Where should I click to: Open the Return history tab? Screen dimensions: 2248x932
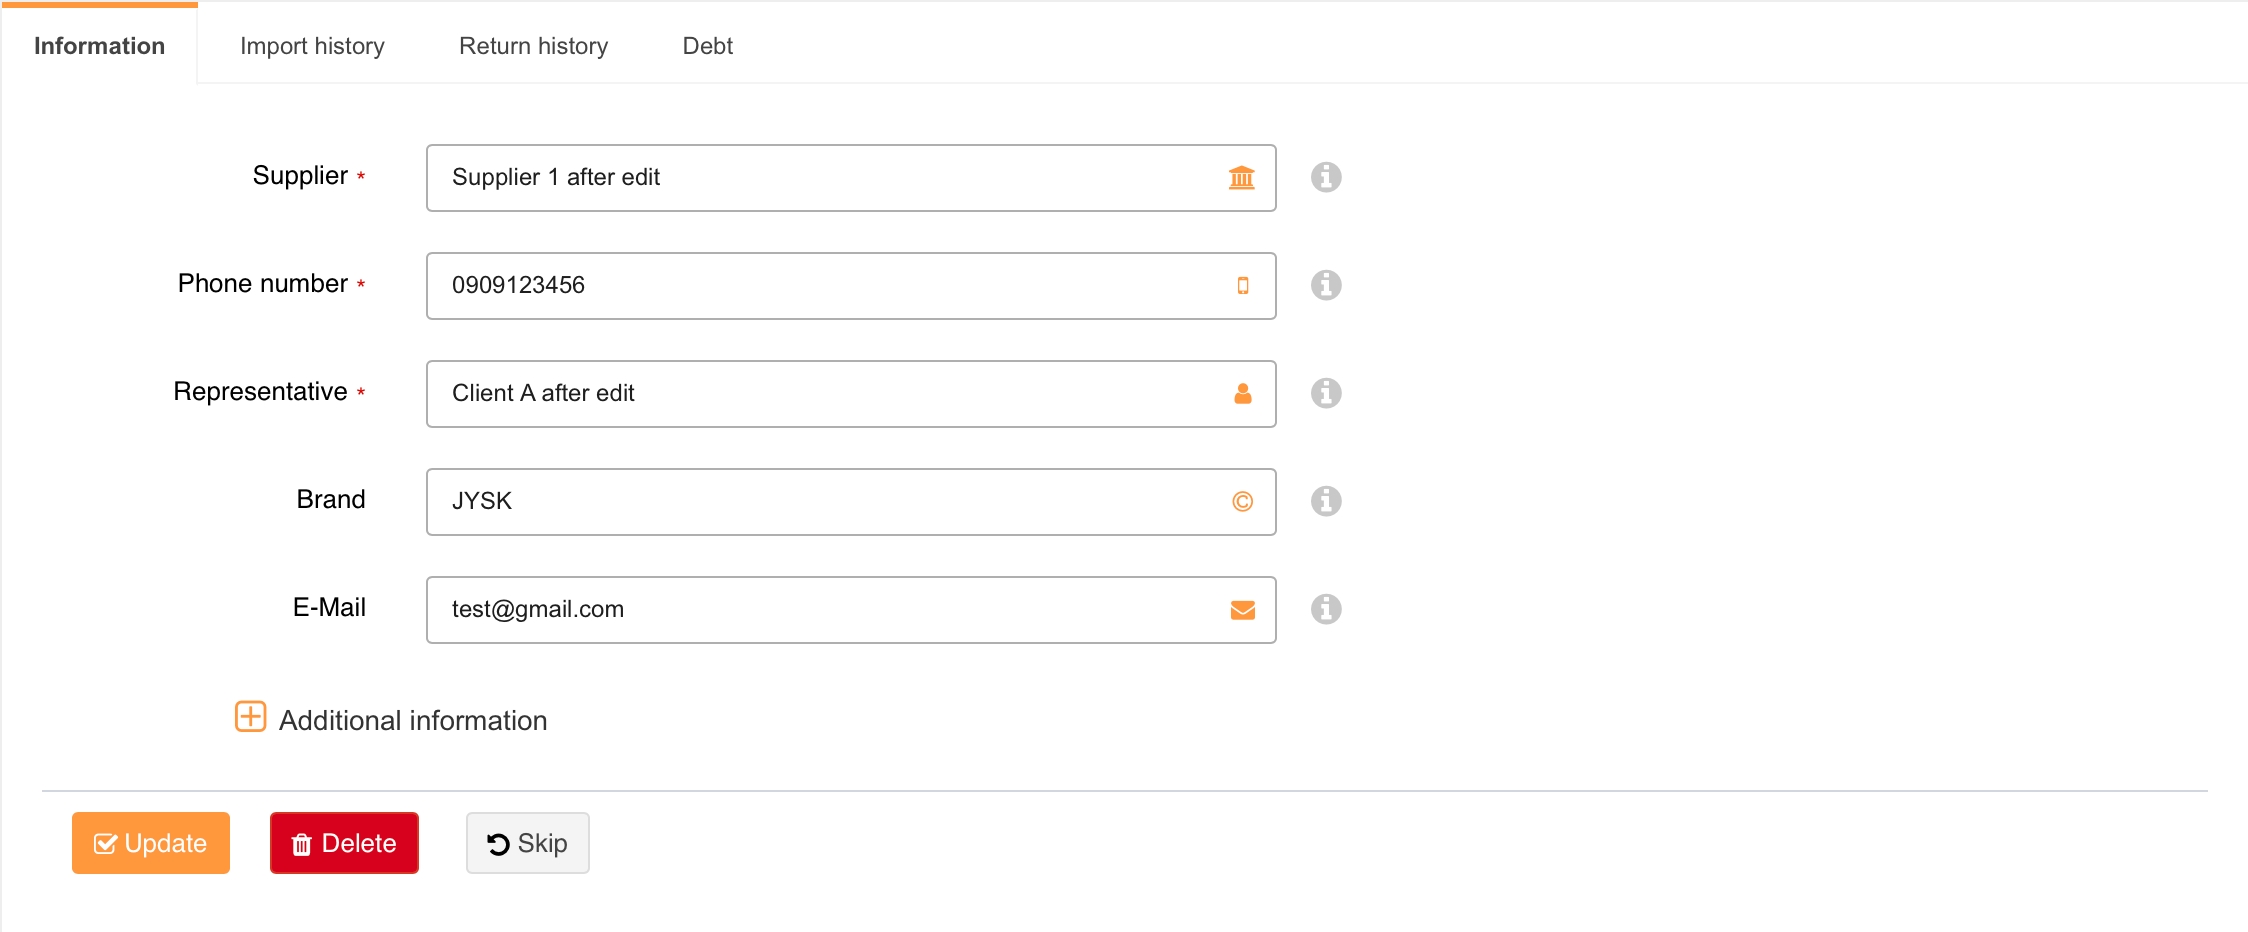tap(533, 46)
